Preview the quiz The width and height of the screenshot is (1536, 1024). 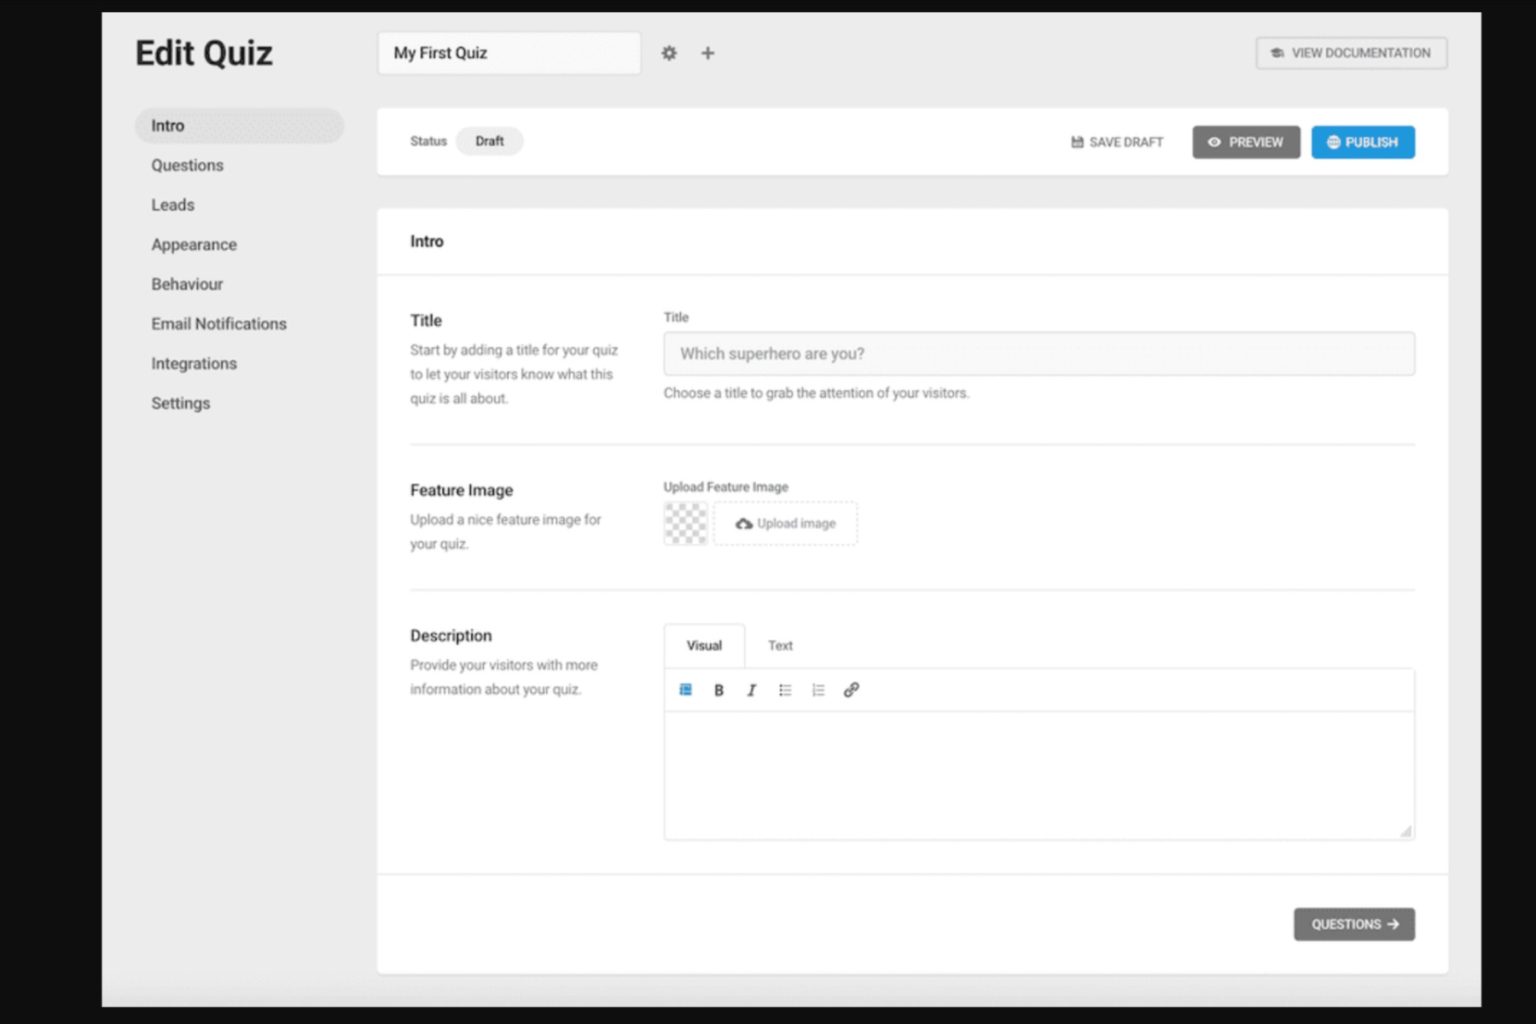[1246, 142]
